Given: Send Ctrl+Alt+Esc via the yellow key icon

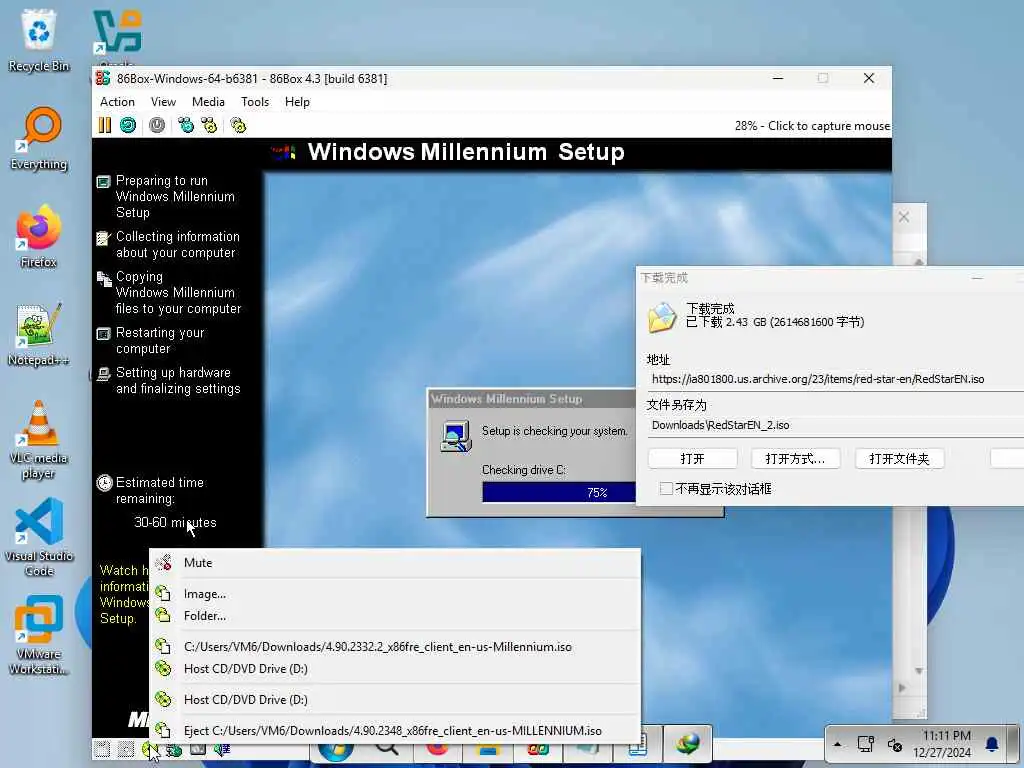Looking at the screenshot, I should [x=209, y=125].
